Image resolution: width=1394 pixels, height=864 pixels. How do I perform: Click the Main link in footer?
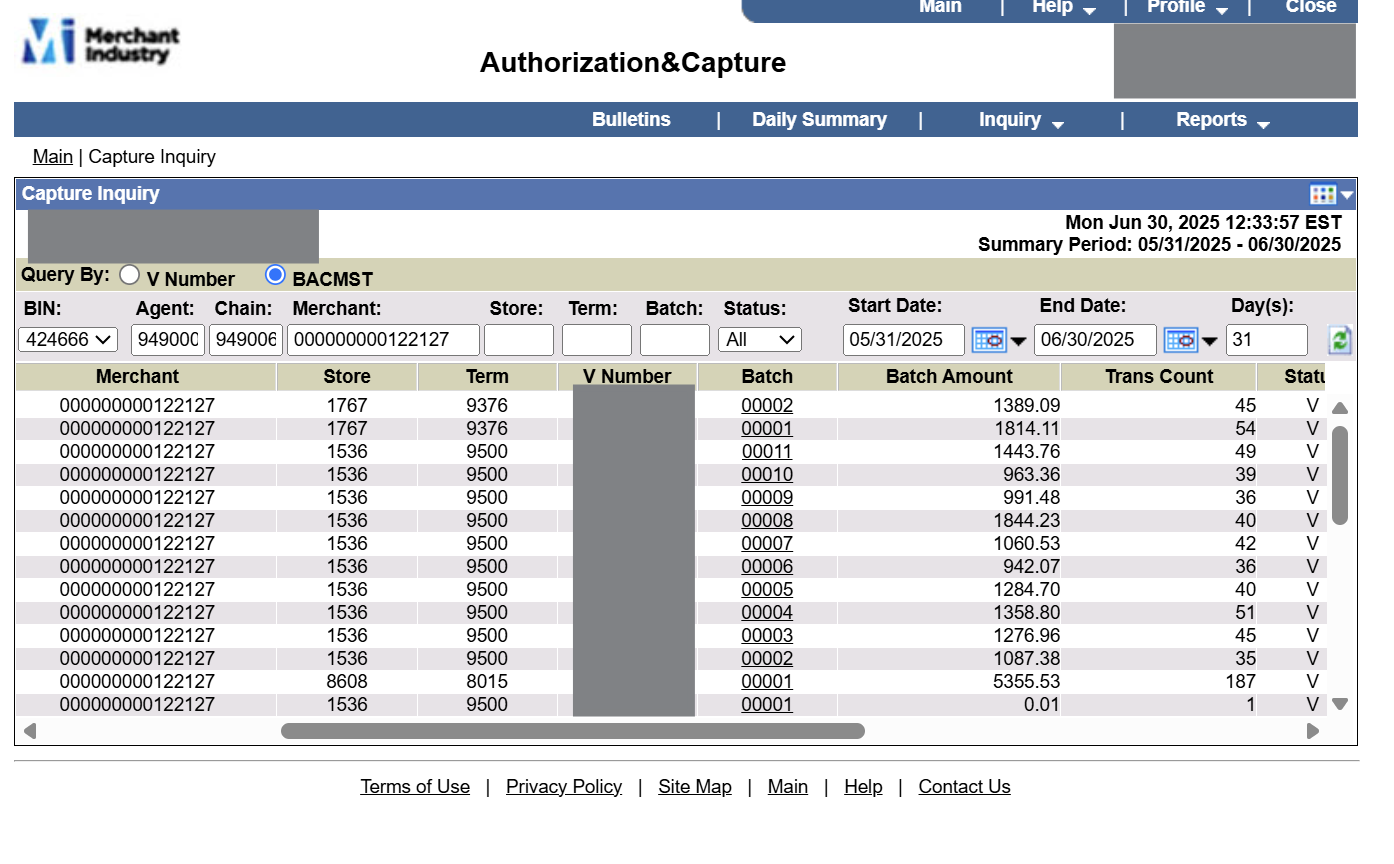788,787
